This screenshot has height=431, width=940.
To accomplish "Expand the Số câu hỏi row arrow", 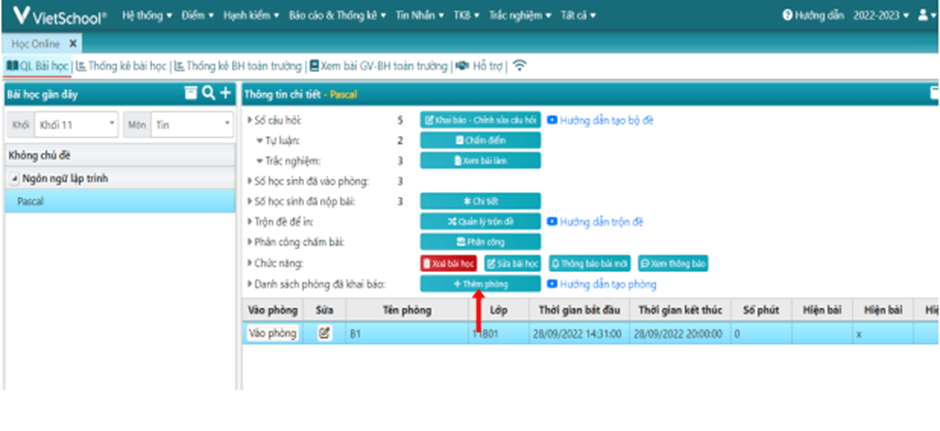I will pos(250,120).
